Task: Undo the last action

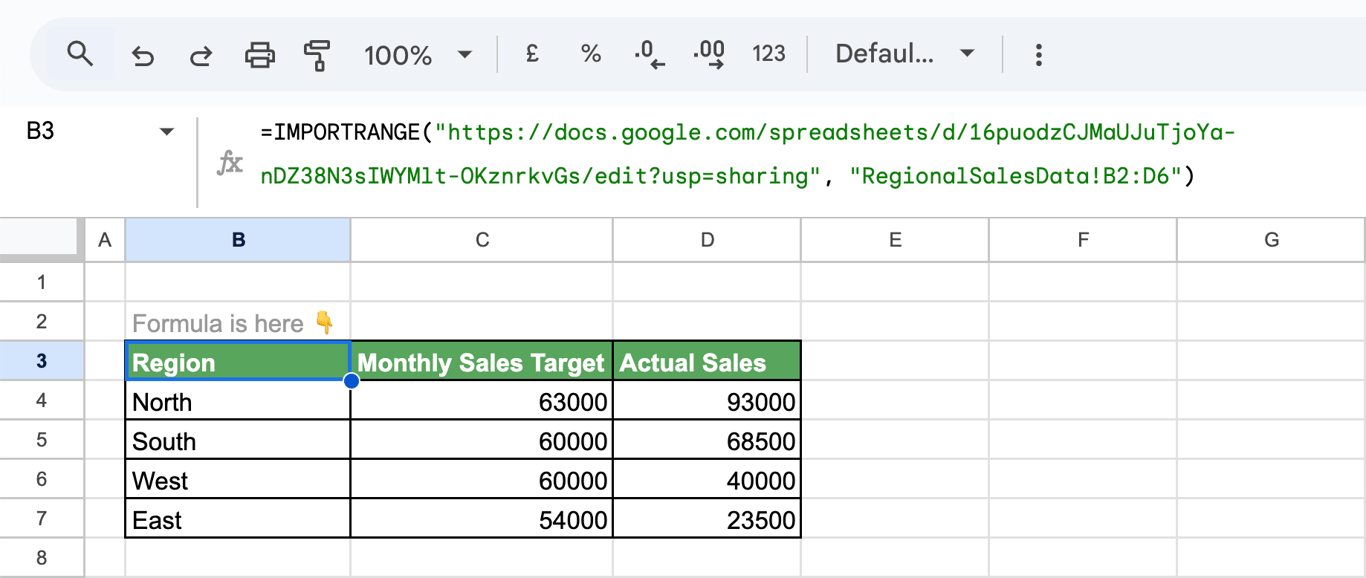Action: coord(143,55)
